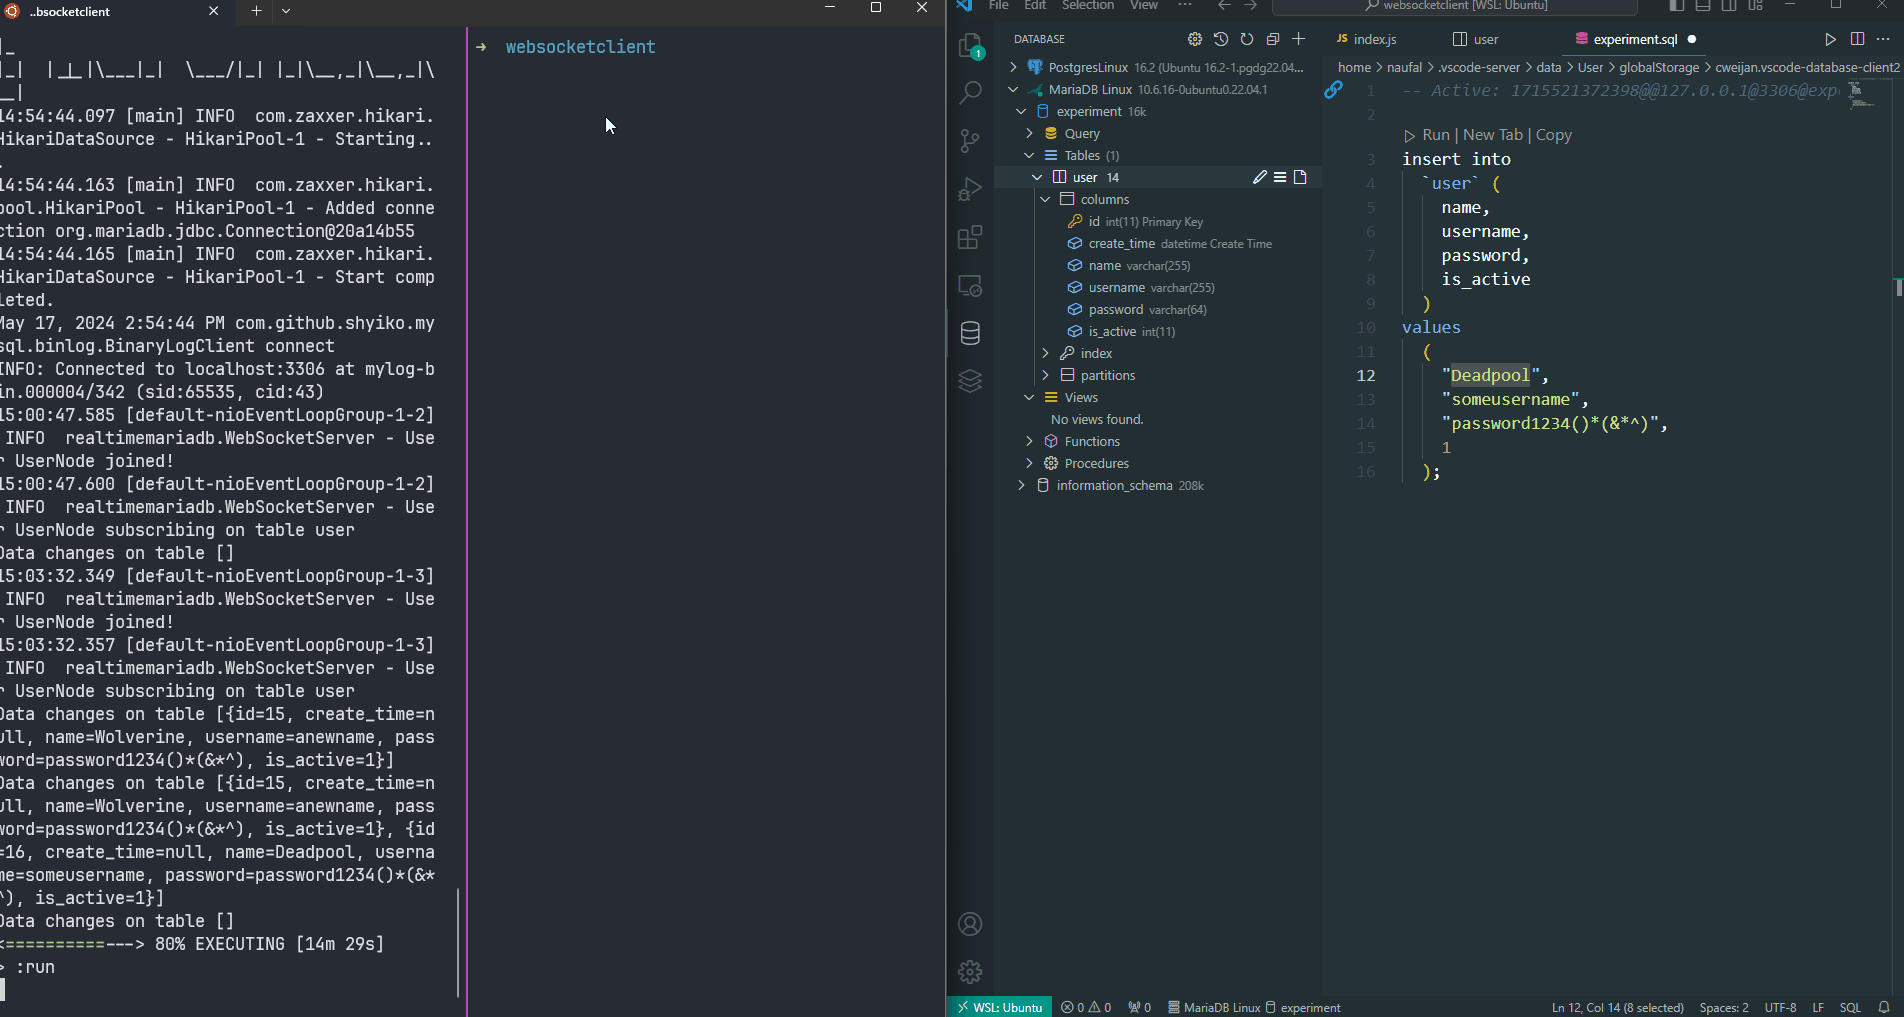
Task: Click the SQL language mode indicator
Action: 1850,1007
